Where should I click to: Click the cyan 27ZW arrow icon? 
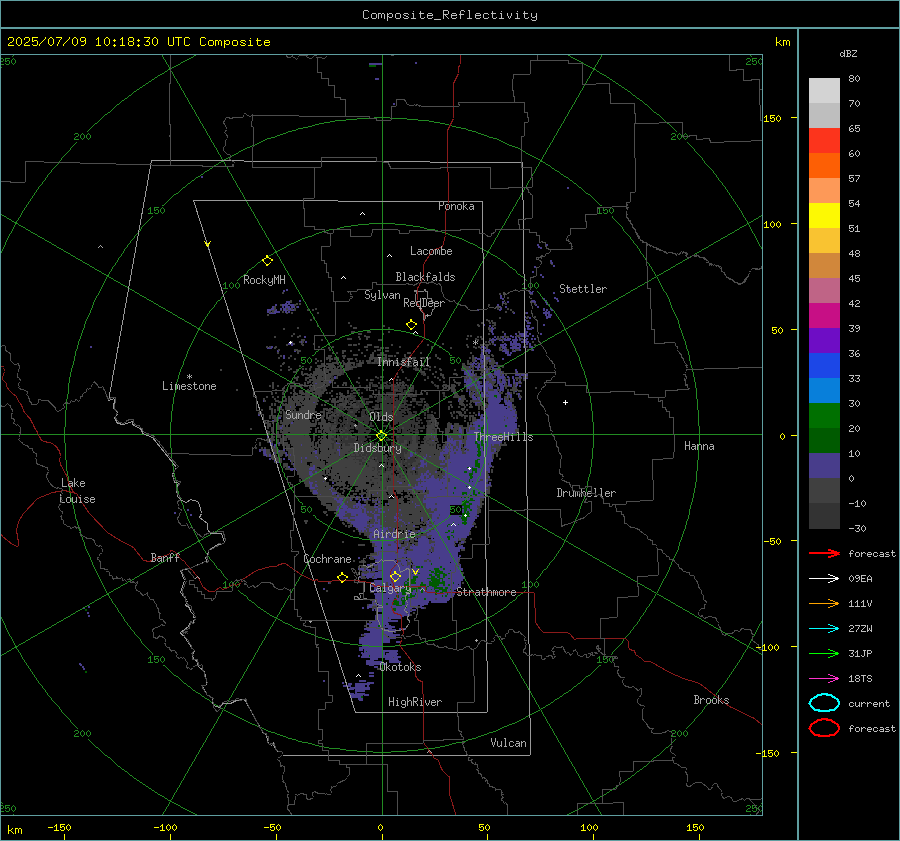(x=824, y=629)
